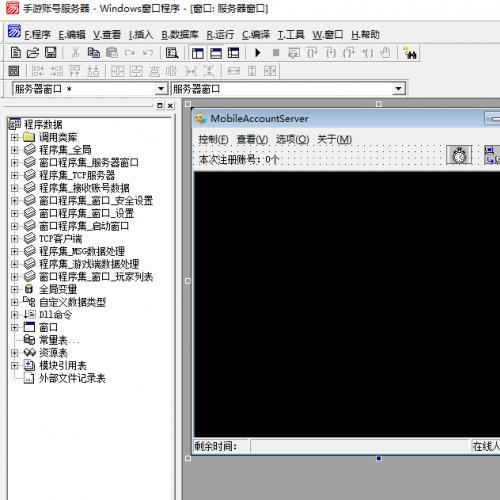
Task: Open the left 服务器窗口 combo box dropdown
Action: 161,89
